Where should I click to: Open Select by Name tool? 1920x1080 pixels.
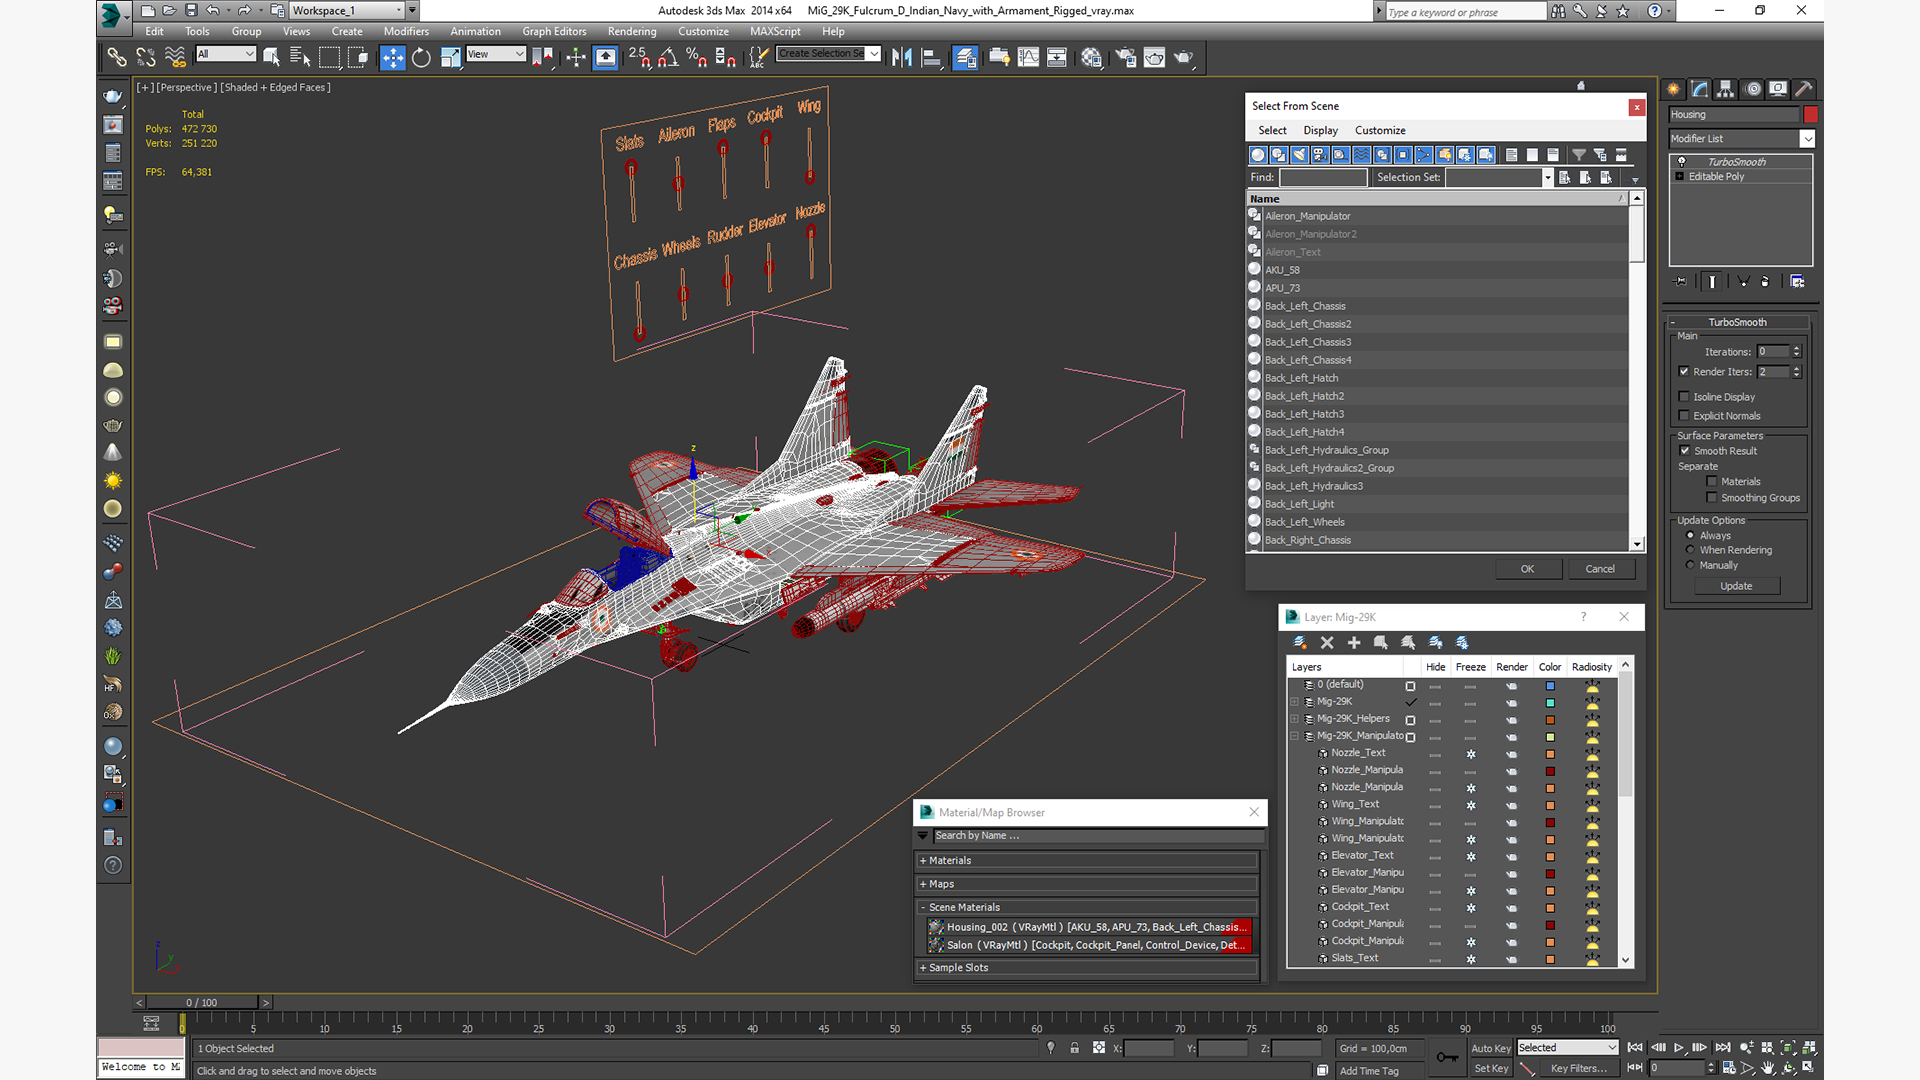click(299, 57)
